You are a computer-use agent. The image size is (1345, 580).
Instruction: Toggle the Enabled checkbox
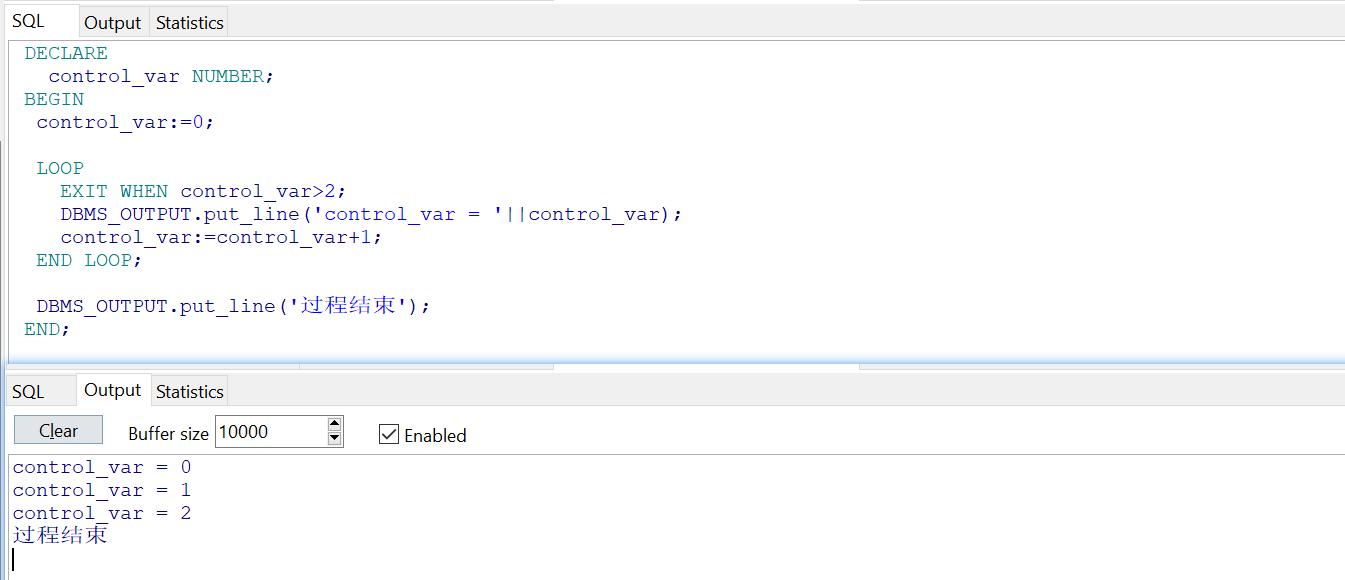coord(389,434)
